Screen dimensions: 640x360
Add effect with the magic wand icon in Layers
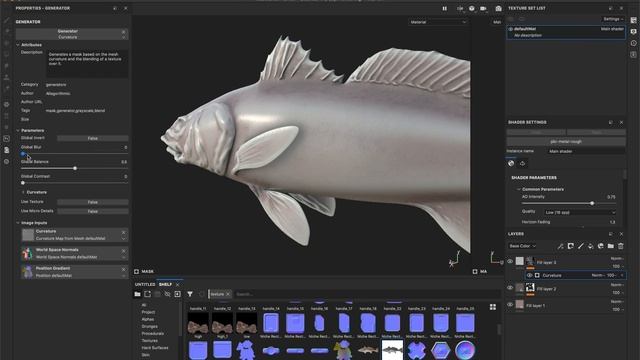(560, 246)
